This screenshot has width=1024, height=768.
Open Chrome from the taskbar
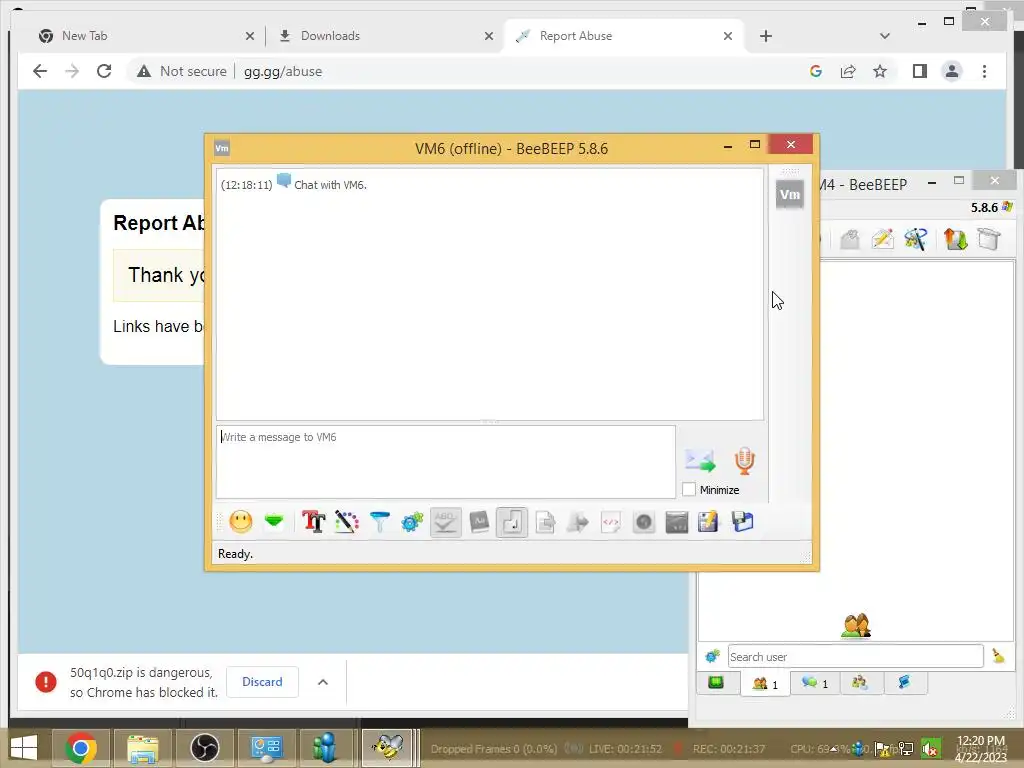(81, 748)
